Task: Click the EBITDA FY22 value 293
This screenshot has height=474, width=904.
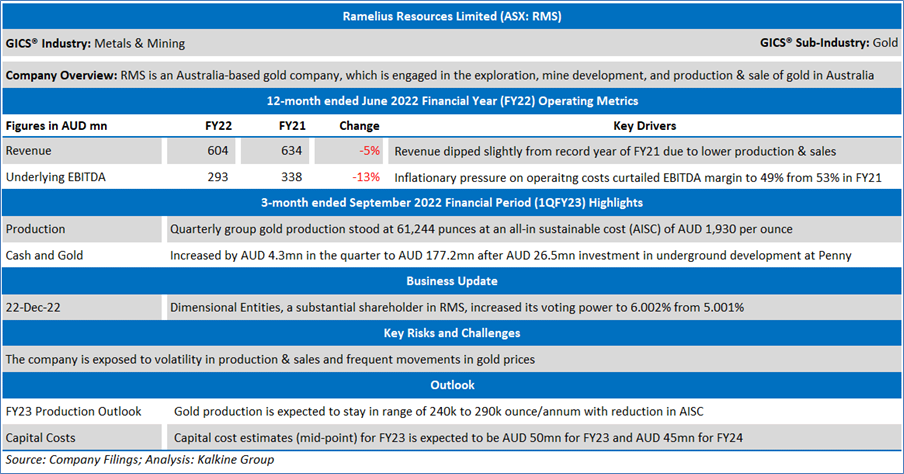Action: click(218, 177)
